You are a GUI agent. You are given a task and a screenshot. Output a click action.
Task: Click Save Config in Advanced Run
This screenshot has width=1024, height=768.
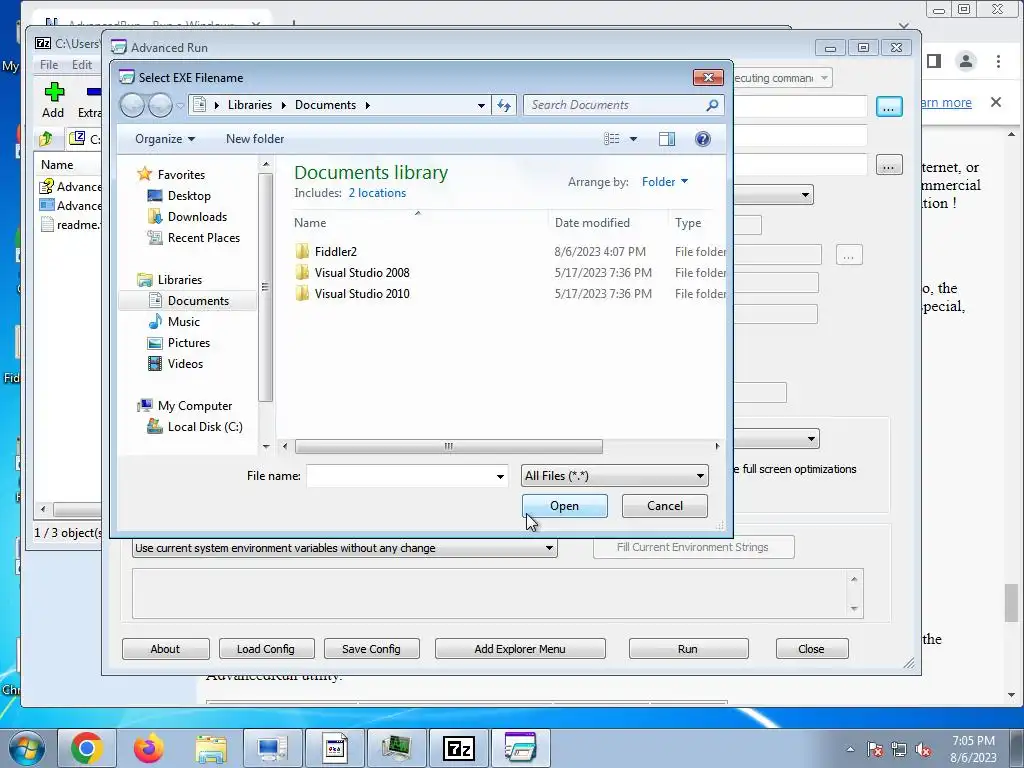click(371, 648)
